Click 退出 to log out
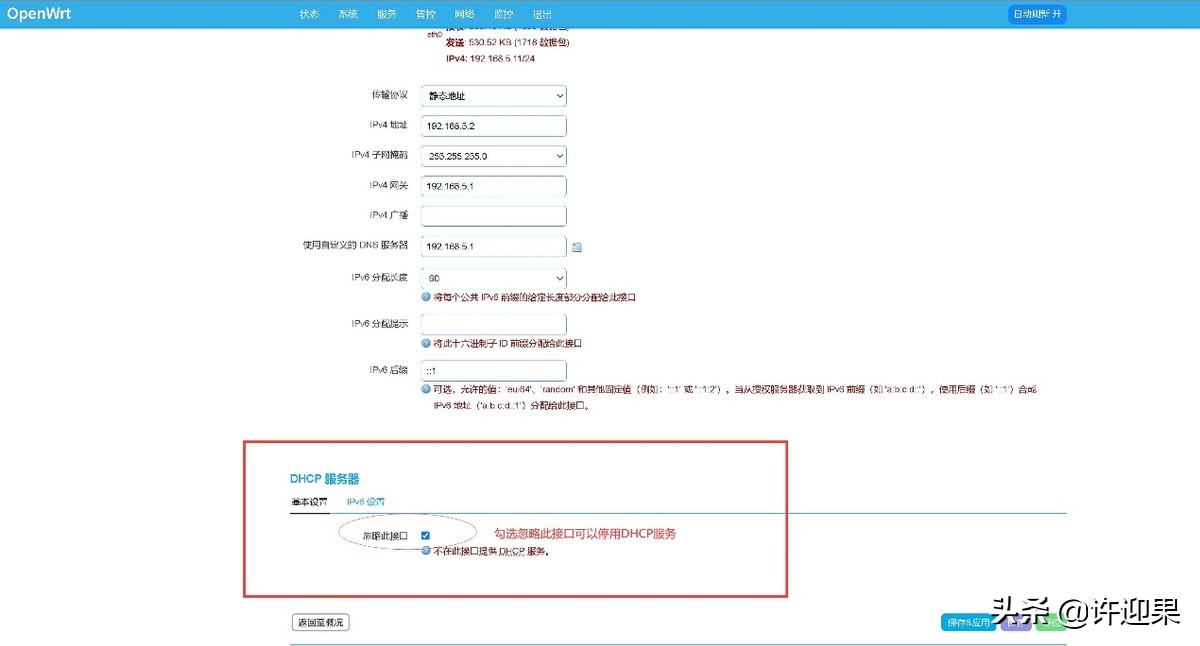 click(541, 13)
